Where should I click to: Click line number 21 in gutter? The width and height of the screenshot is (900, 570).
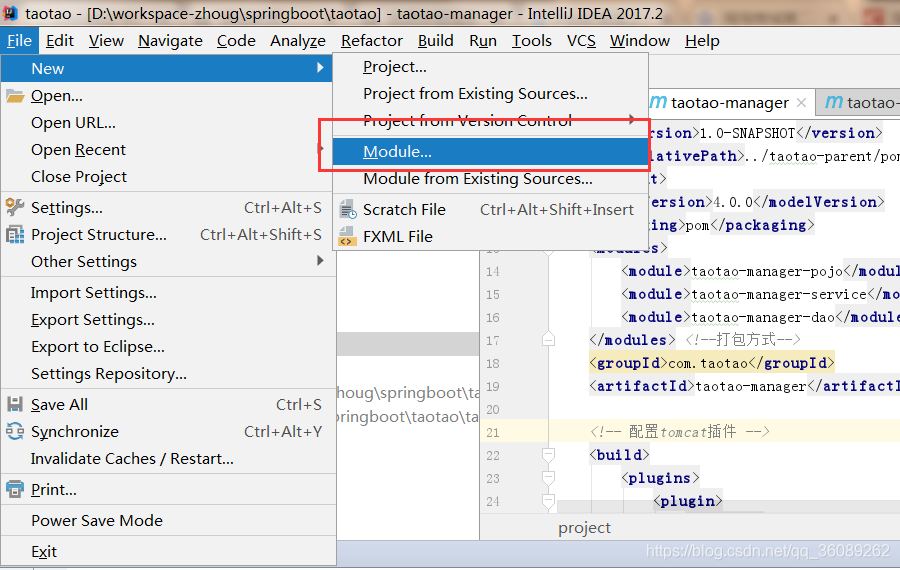point(492,432)
